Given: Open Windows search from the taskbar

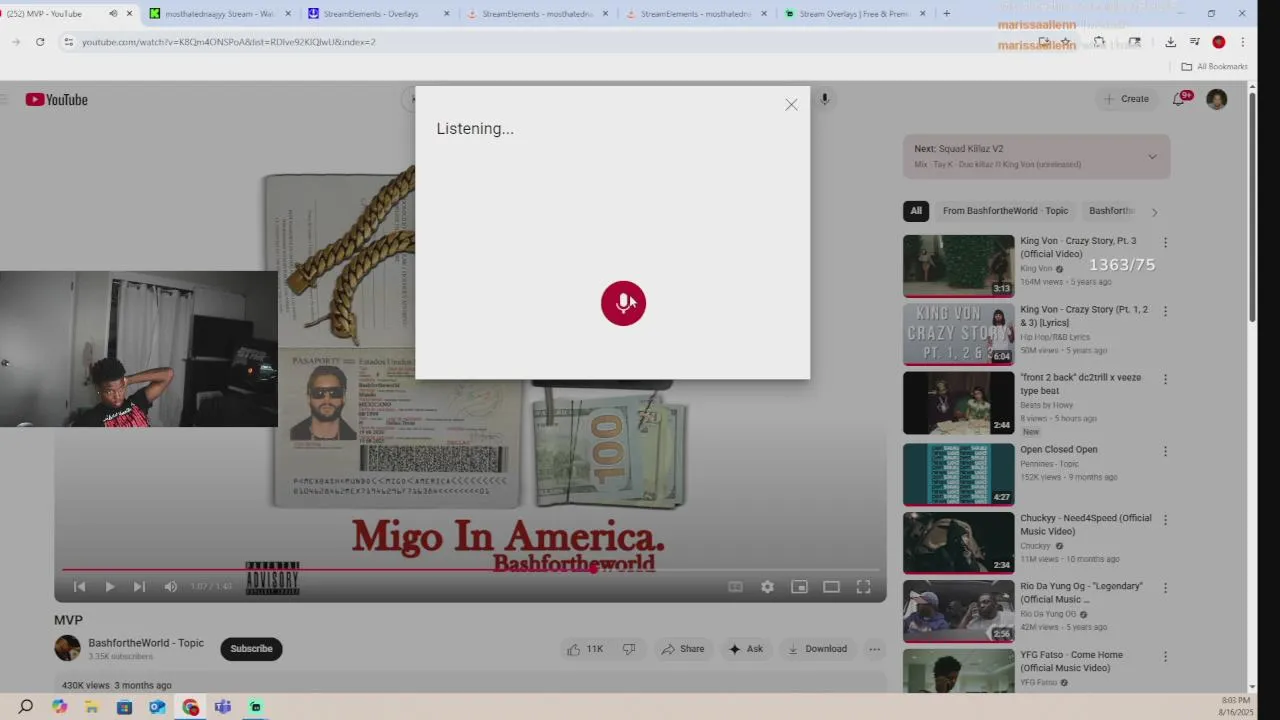Looking at the screenshot, I should pyautogui.click(x=26, y=707).
